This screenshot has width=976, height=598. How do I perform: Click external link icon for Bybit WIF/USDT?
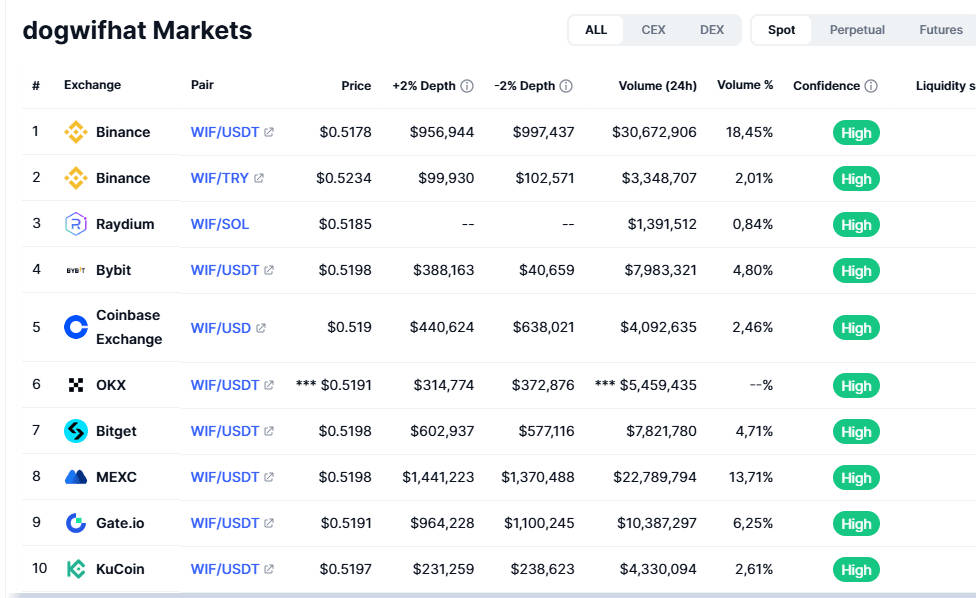(269, 270)
